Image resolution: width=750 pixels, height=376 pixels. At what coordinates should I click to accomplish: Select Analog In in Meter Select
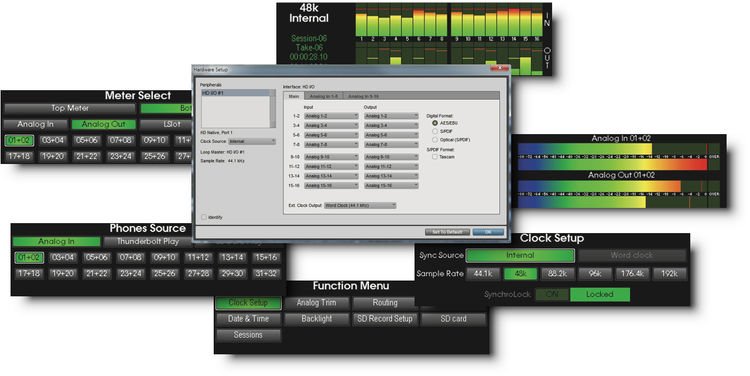[x=36, y=124]
